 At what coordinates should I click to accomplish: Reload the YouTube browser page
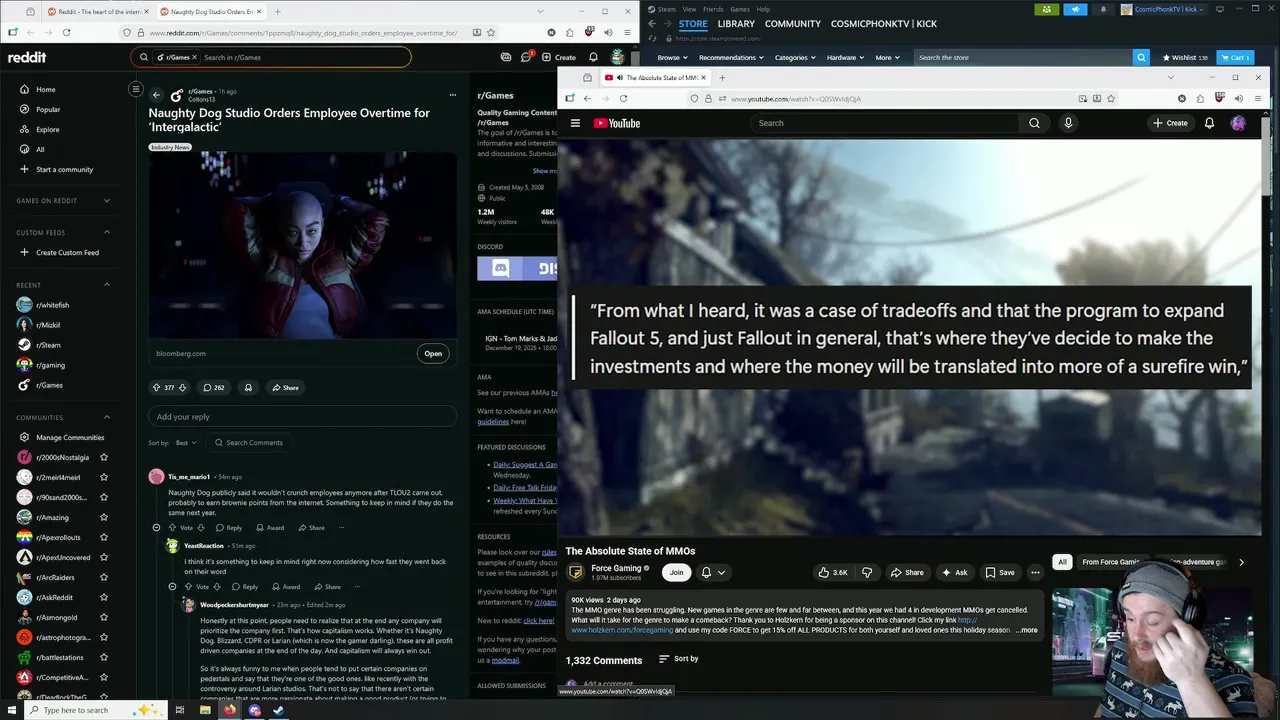[x=623, y=98]
